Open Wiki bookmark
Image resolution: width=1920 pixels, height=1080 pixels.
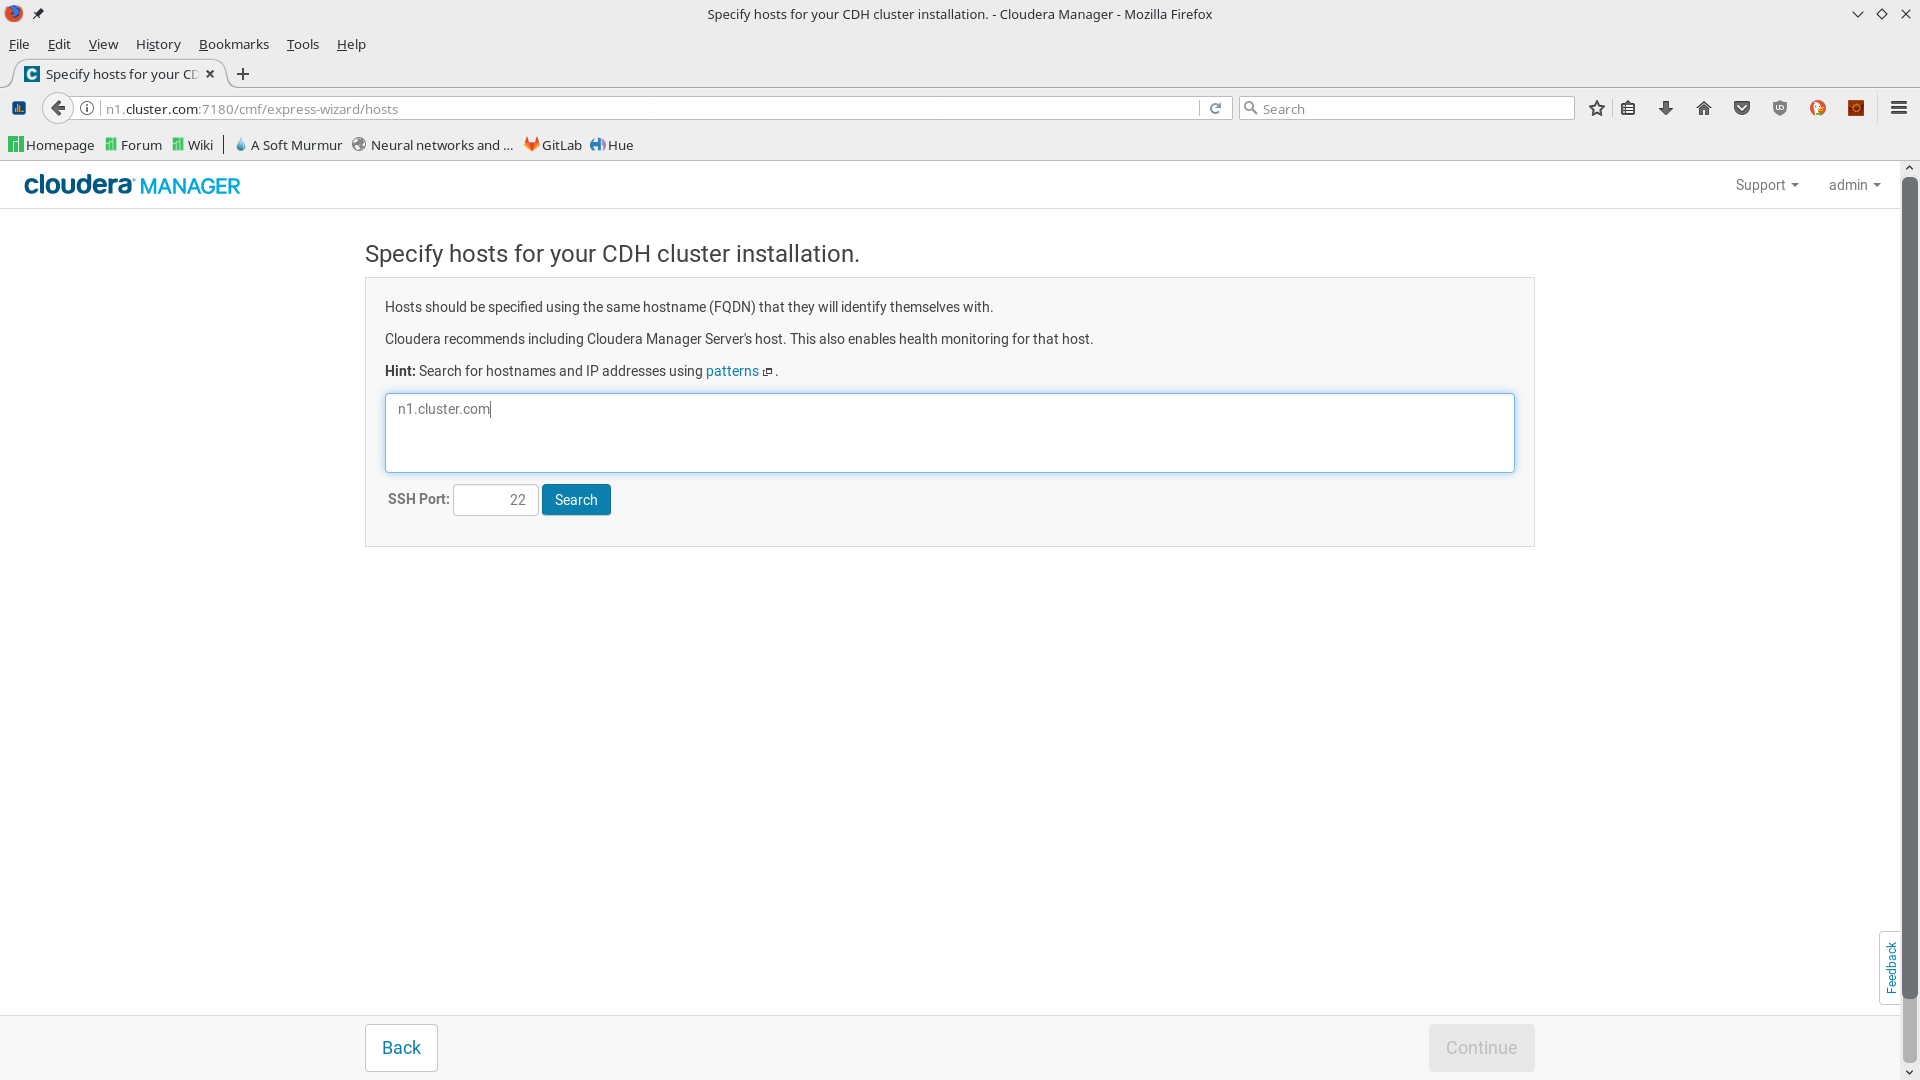[192, 145]
